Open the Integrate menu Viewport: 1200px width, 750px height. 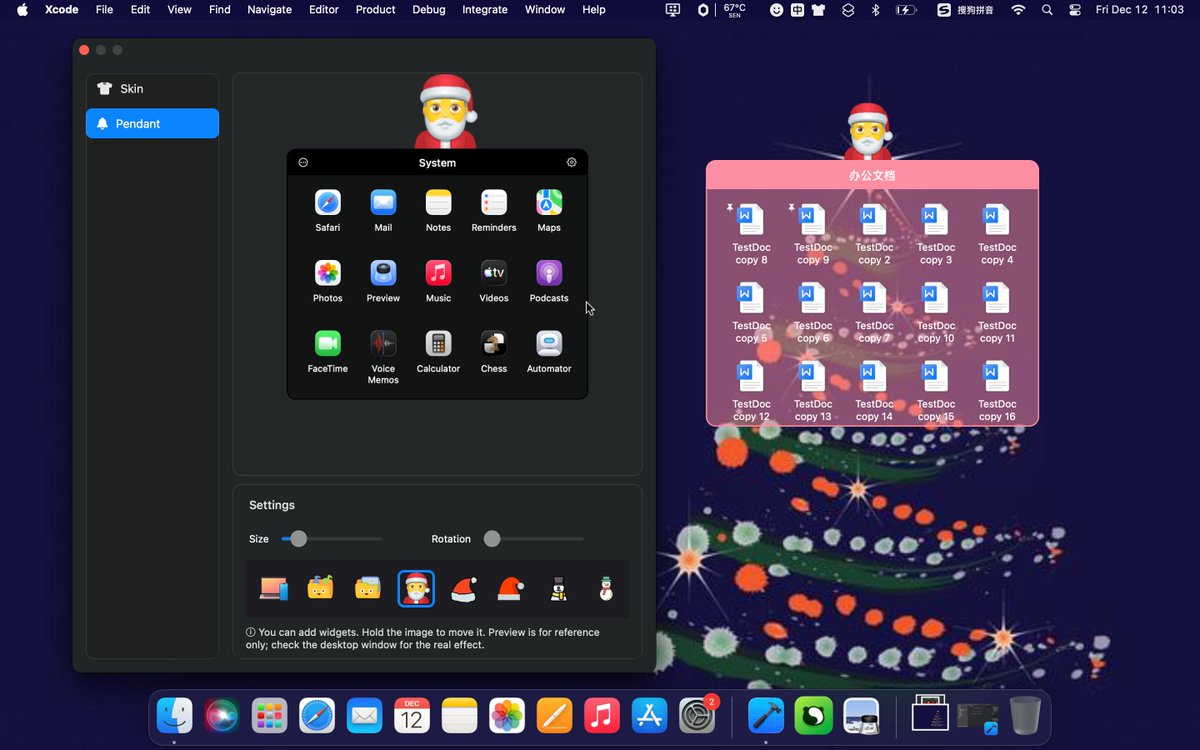tap(485, 9)
